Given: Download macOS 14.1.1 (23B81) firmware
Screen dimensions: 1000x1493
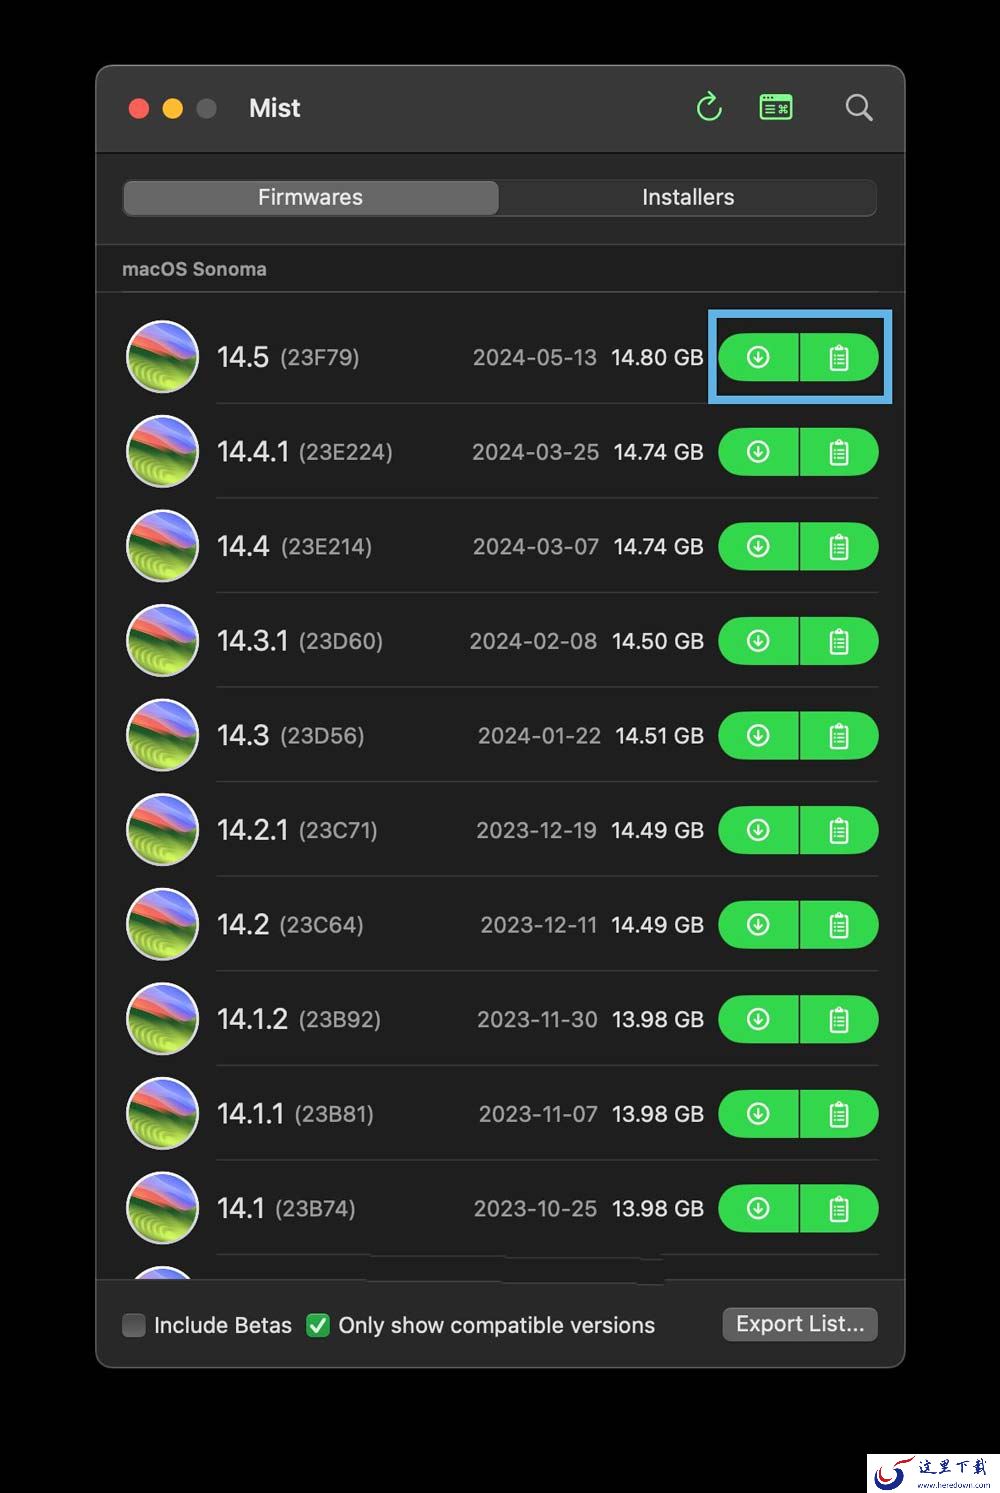Looking at the screenshot, I should pos(758,1114).
